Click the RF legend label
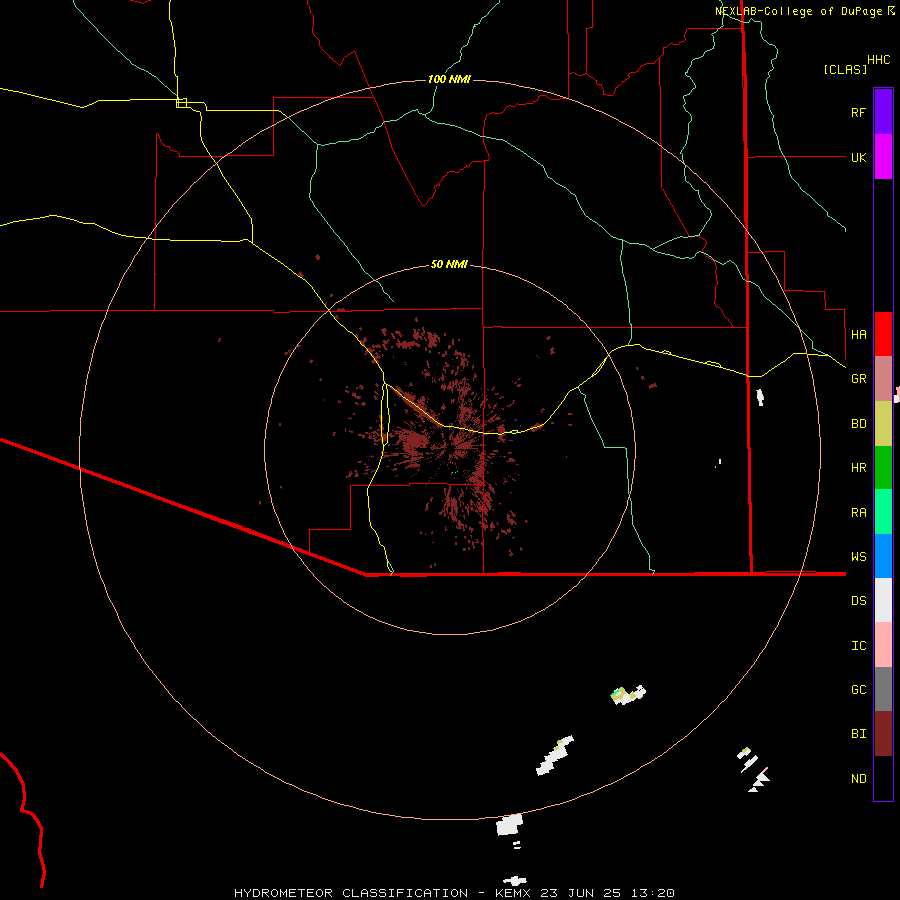 point(858,112)
